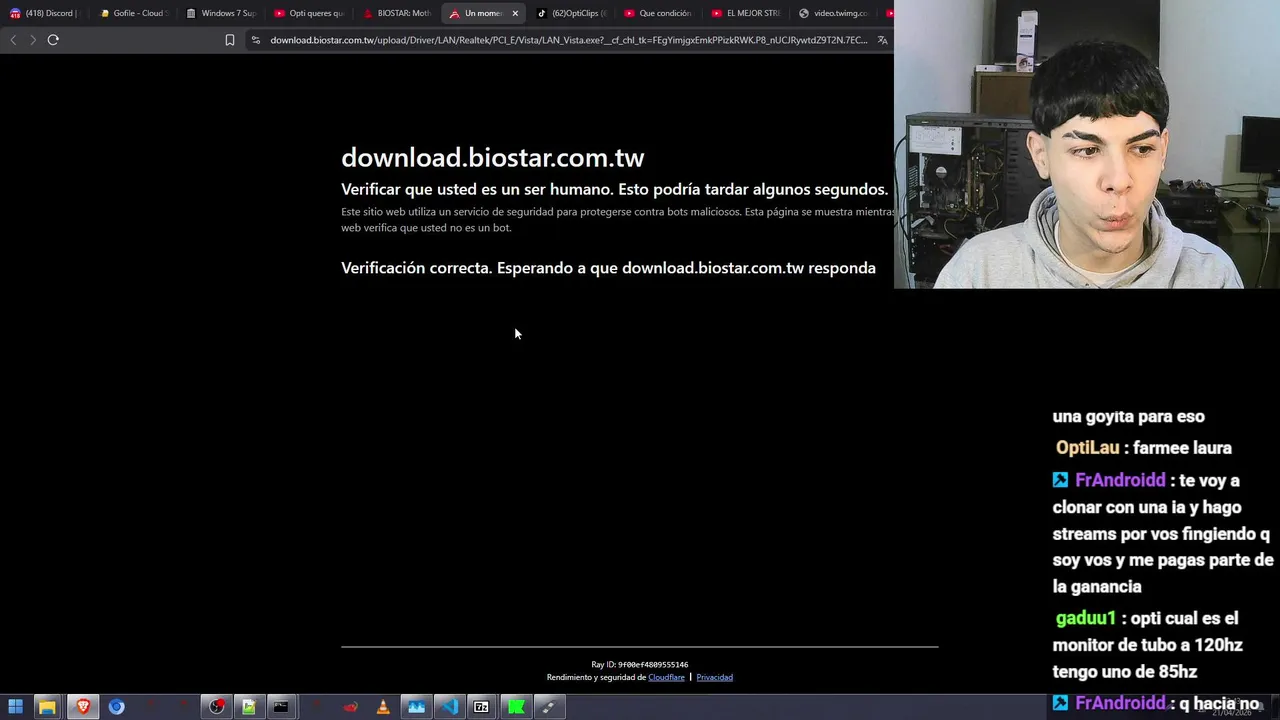The height and width of the screenshot is (720, 1280).
Task: Click gaduu1 username in chat
Action: (1085, 618)
